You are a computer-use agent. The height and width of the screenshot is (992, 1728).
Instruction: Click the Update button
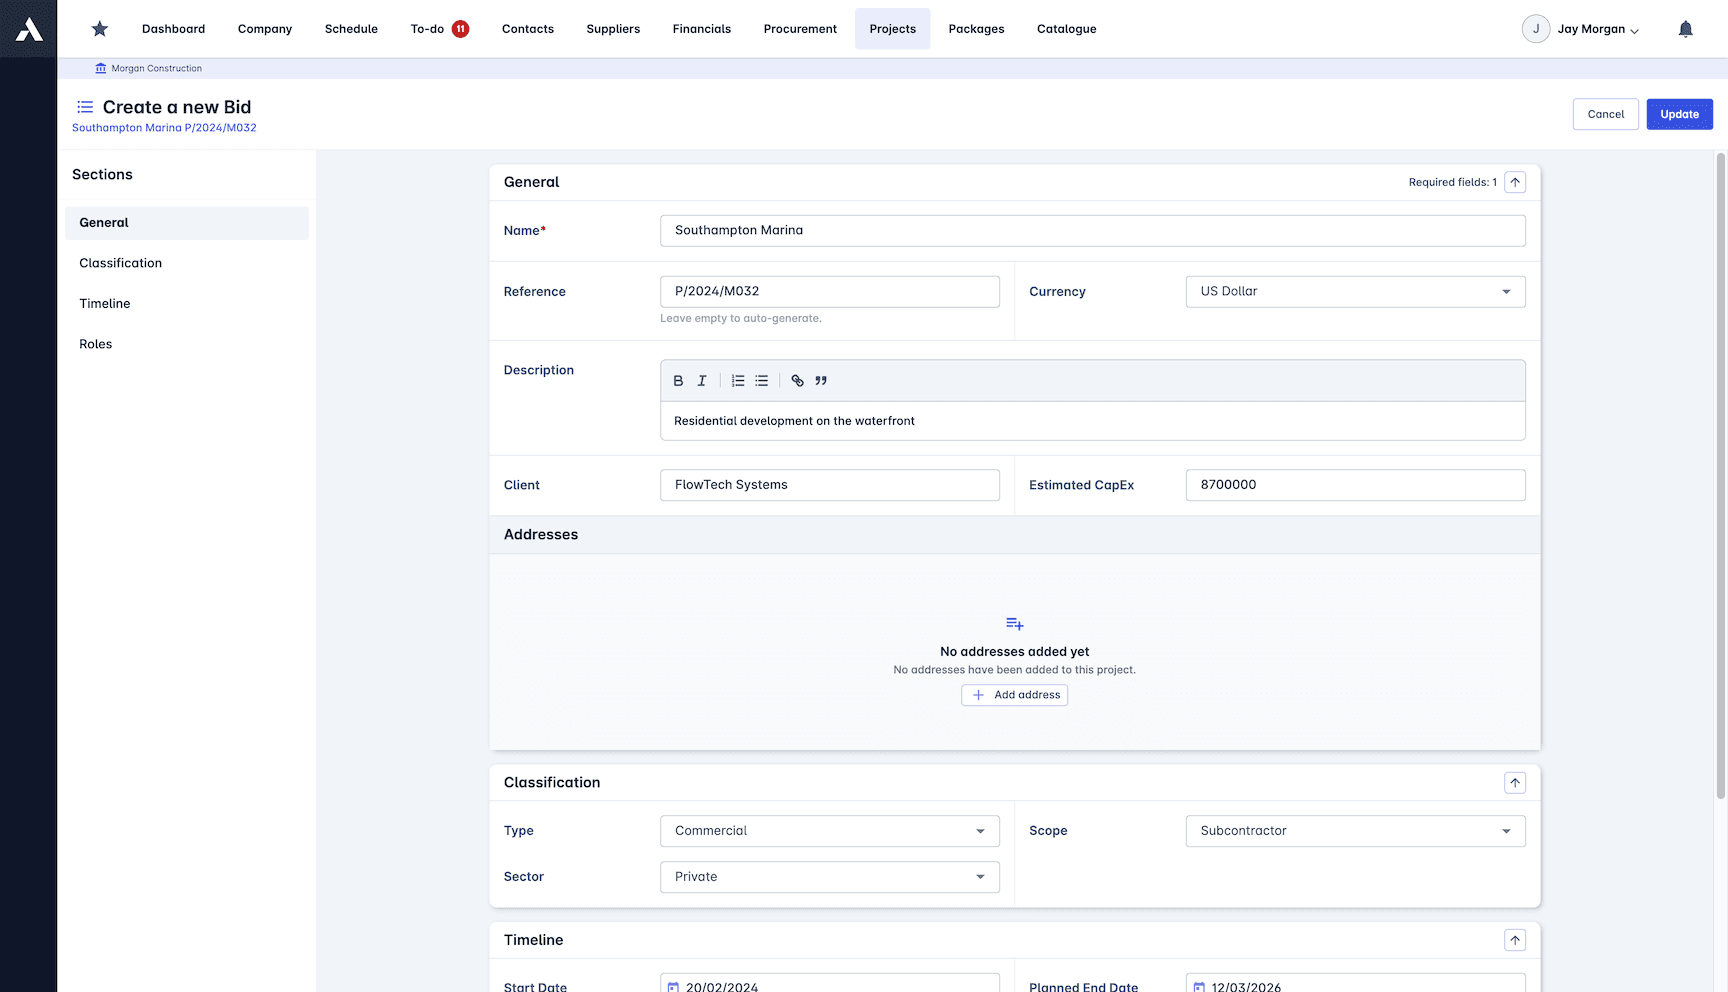click(1679, 114)
